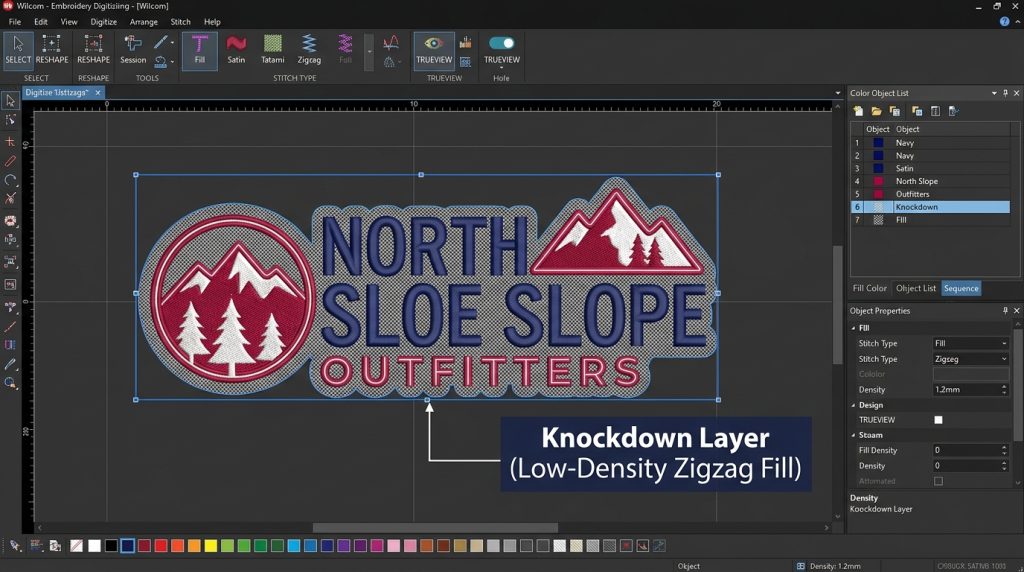Close the Digitize document tab
Image resolution: width=1024 pixels, height=572 pixels.
point(98,93)
